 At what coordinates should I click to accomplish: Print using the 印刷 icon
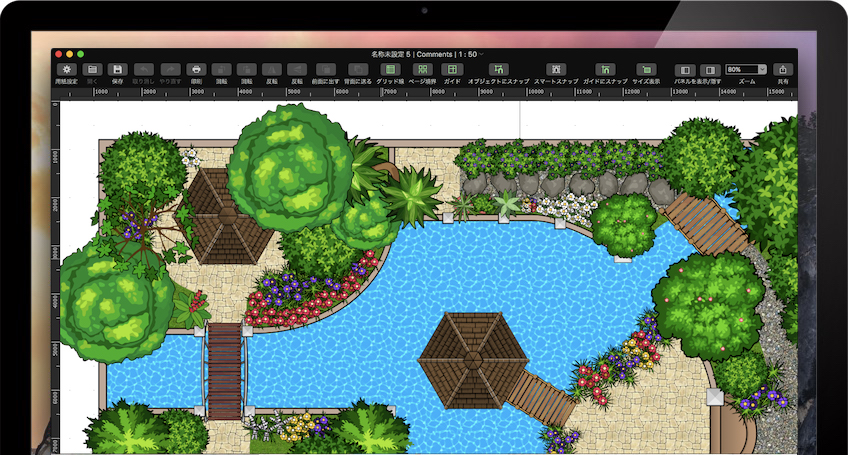tap(196, 69)
